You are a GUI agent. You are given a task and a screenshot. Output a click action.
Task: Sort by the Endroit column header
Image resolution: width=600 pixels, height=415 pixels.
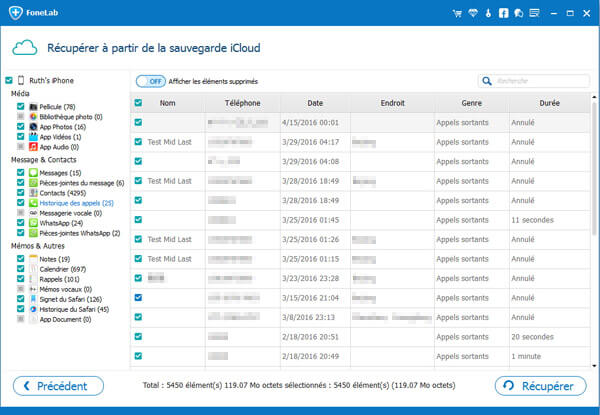pyautogui.click(x=393, y=103)
